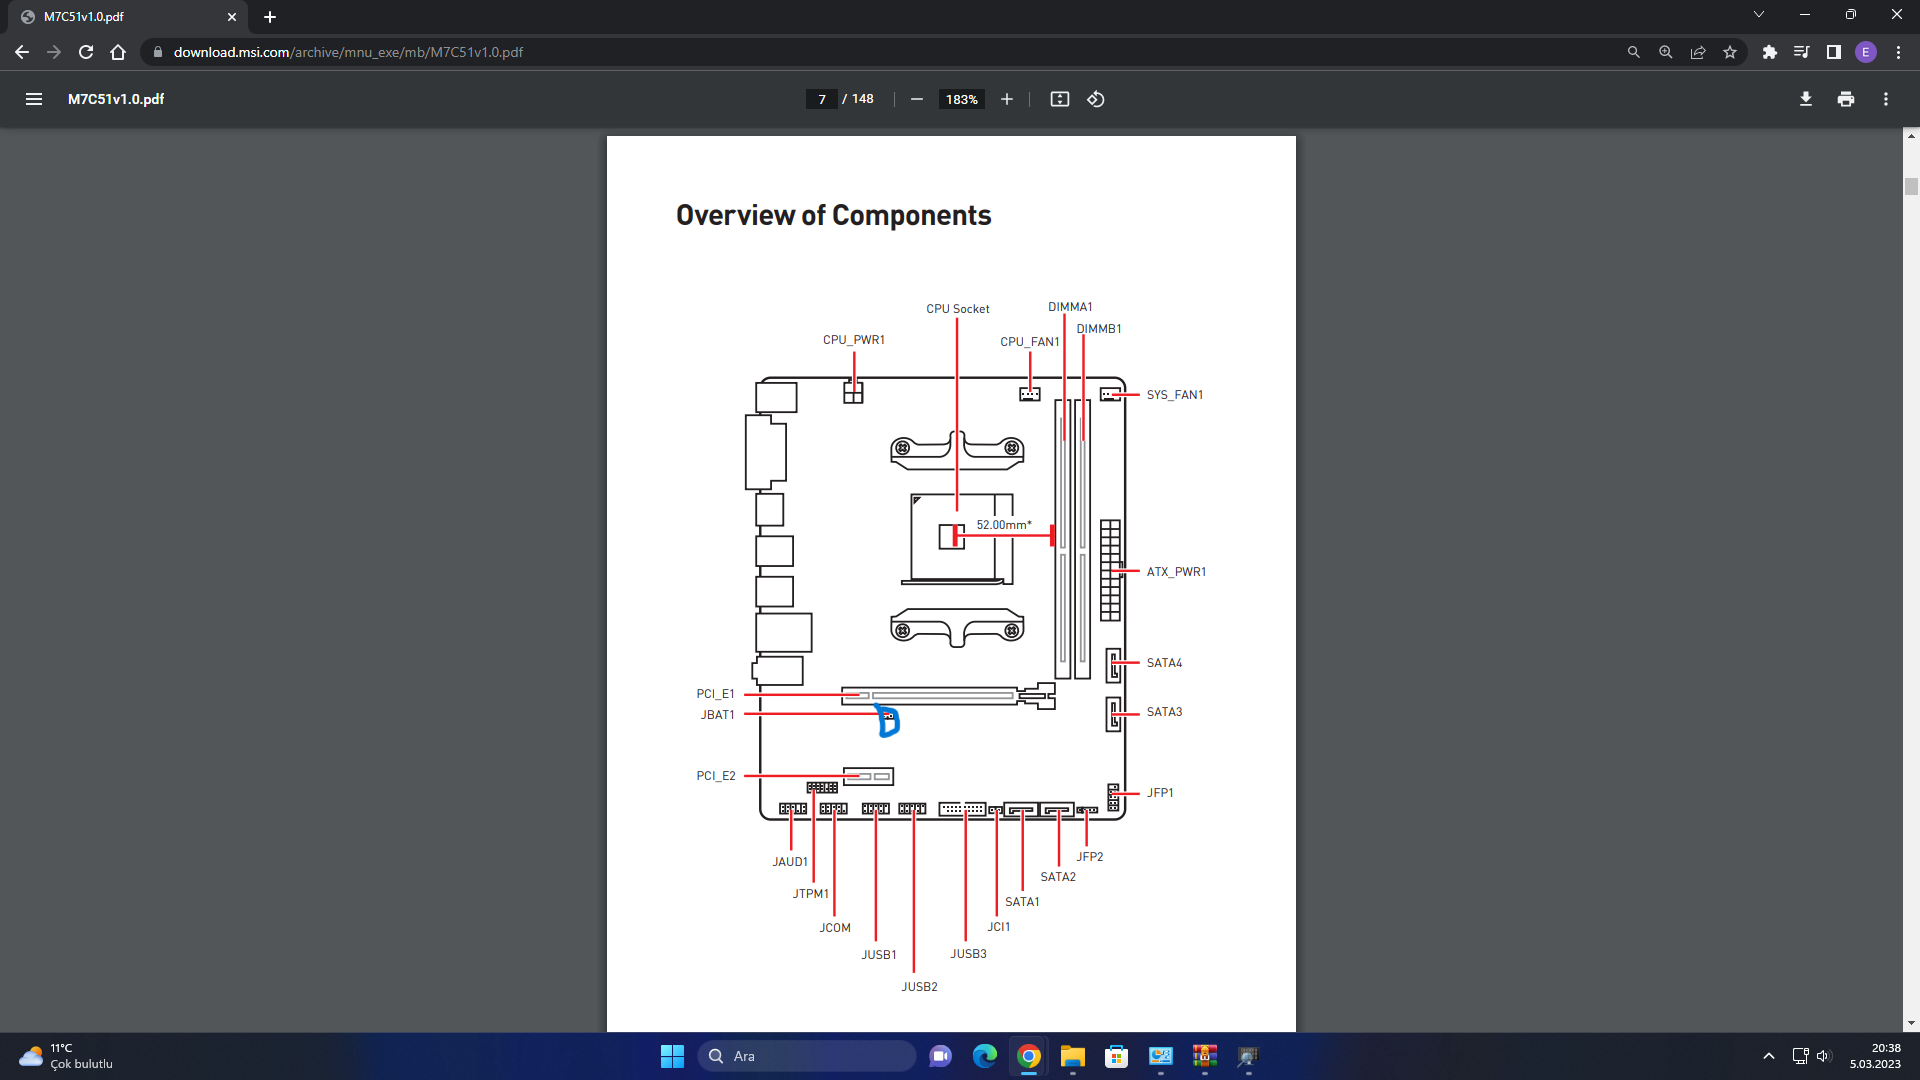This screenshot has height=1080, width=1920.
Task: Open a new browser tab
Action: pyautogui.click(x=270, y=17)
